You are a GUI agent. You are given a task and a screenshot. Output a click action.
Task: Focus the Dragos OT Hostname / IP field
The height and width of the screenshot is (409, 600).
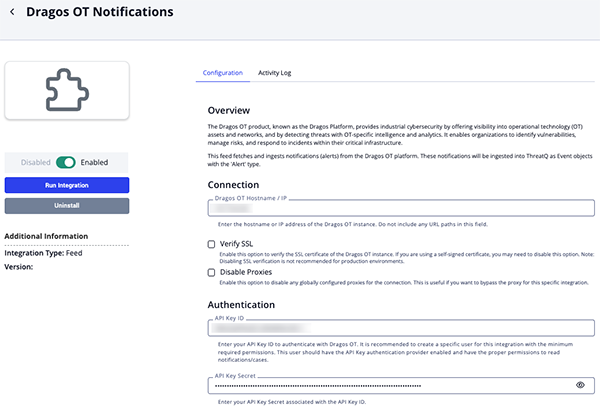[x=401, y=208]
